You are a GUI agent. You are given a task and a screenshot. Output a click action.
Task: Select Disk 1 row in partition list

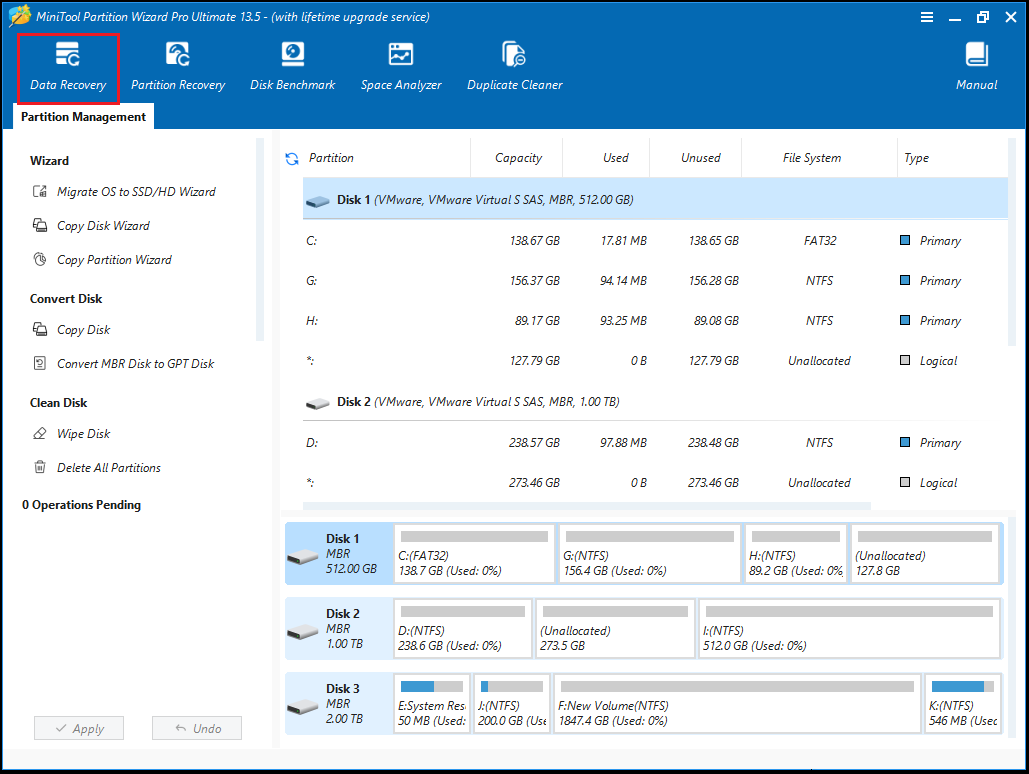pos(655,200)
